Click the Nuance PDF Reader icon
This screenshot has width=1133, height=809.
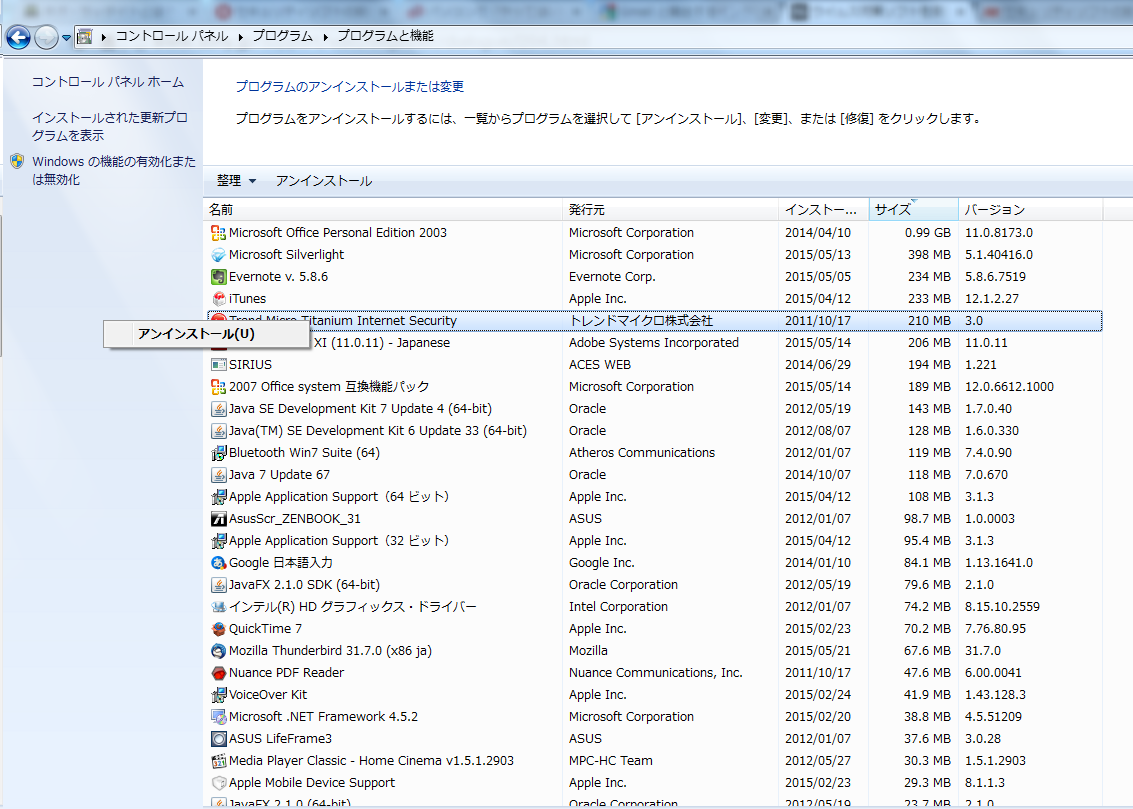219,673
